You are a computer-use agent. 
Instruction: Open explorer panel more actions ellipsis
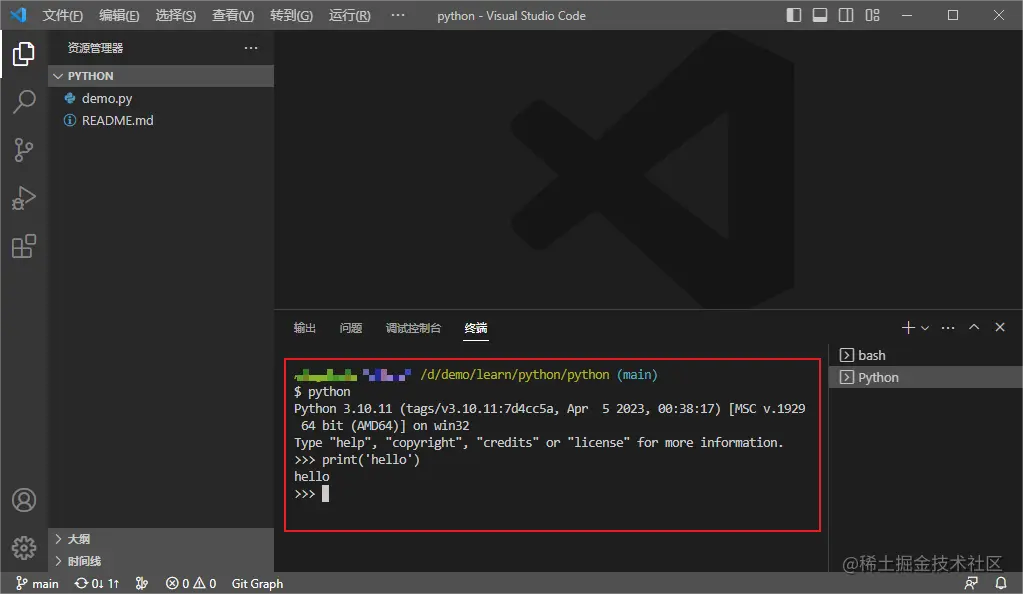(251, 48)
